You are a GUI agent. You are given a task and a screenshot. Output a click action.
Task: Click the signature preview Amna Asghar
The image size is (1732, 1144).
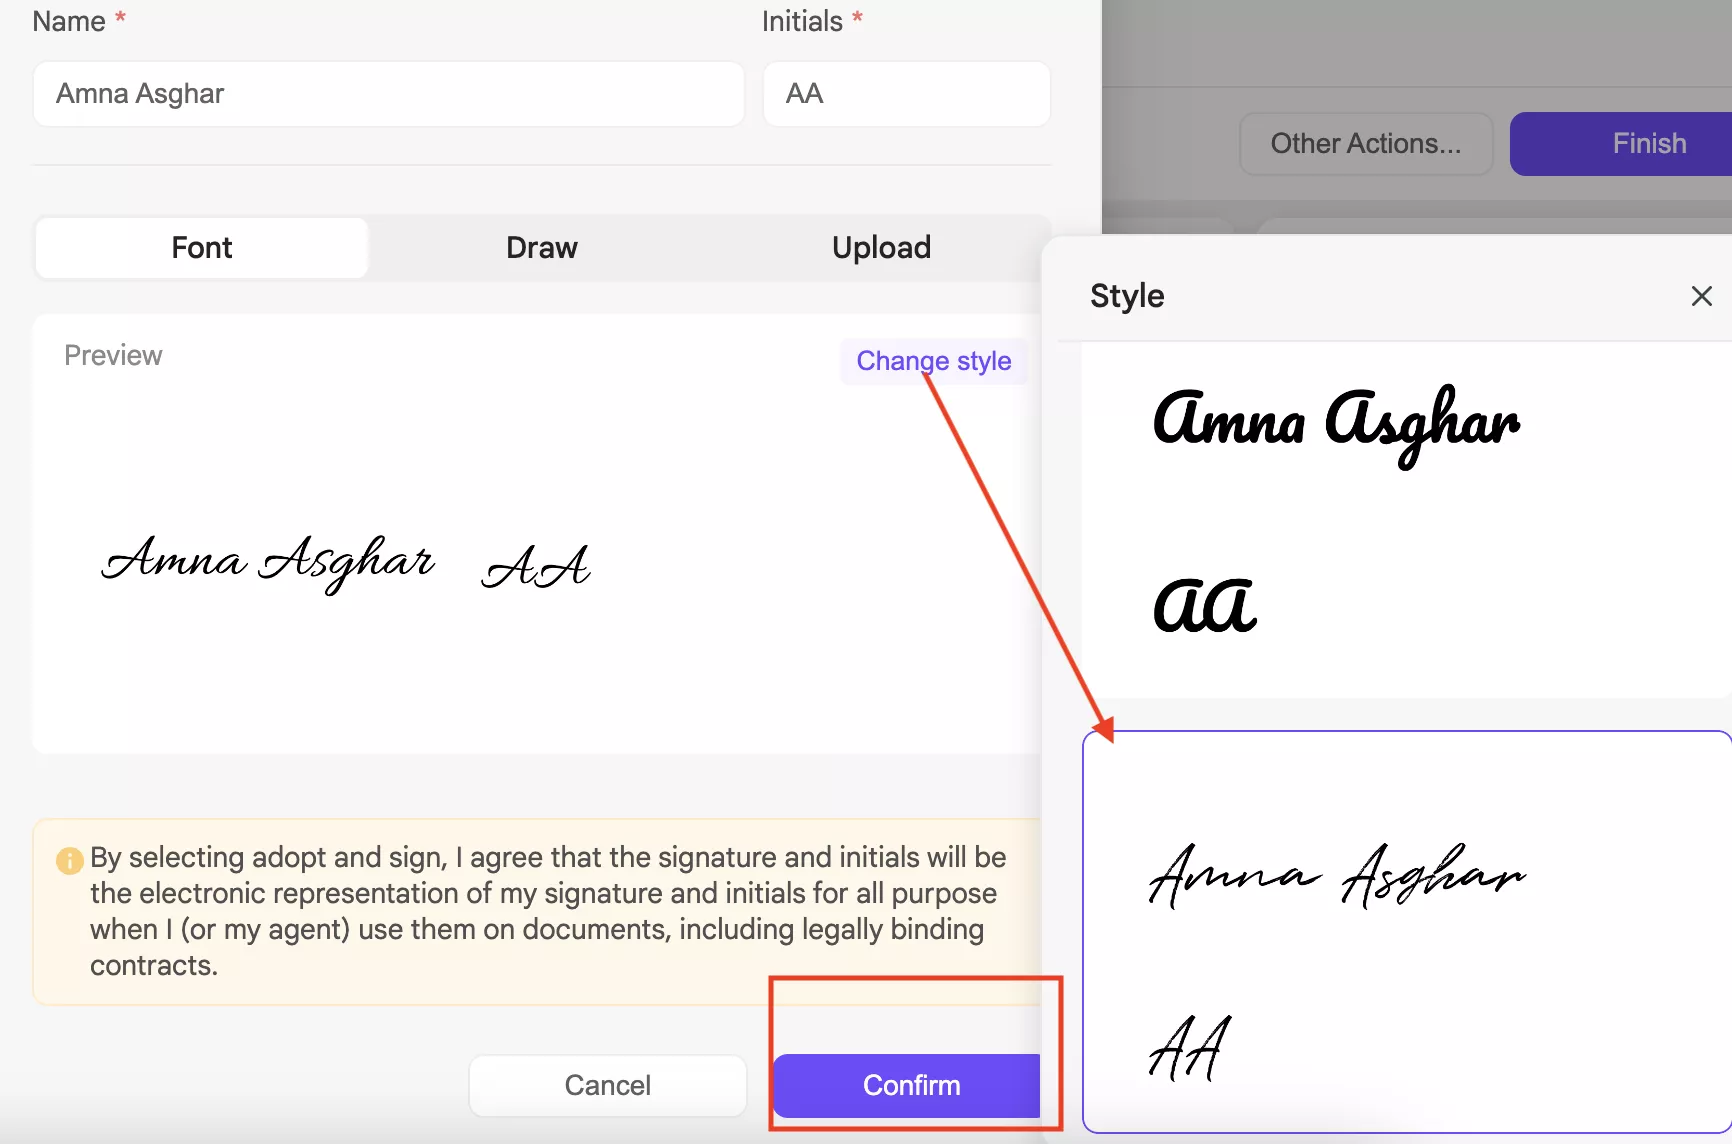[x=268, y=562]
